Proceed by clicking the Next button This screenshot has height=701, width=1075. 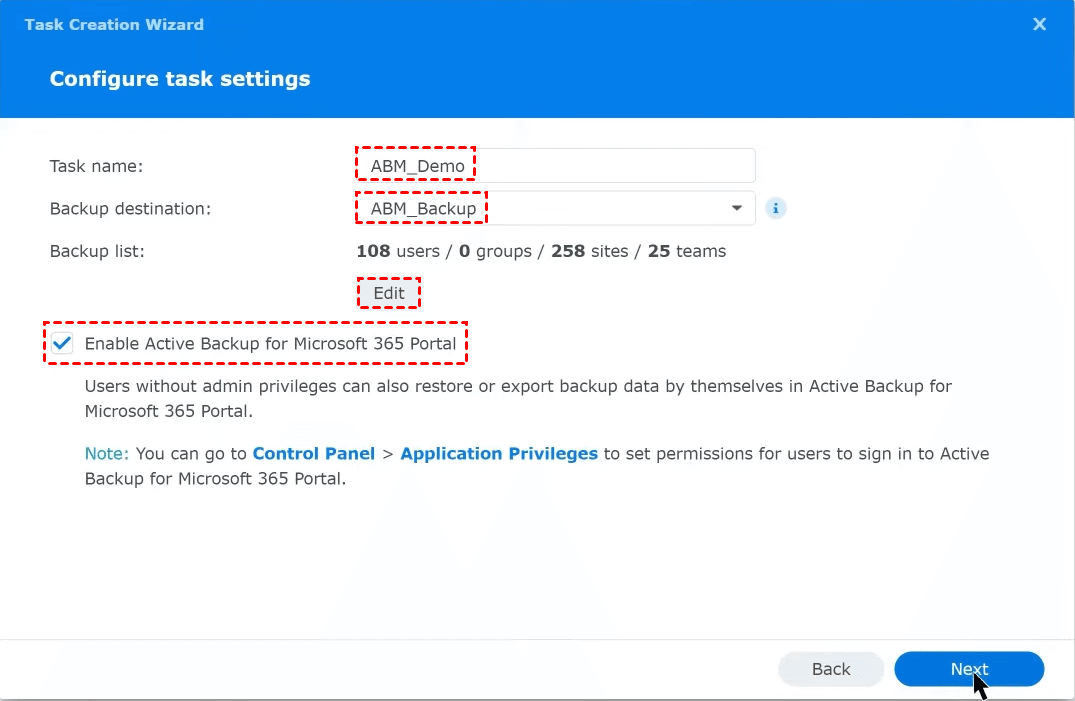[968, 669]
